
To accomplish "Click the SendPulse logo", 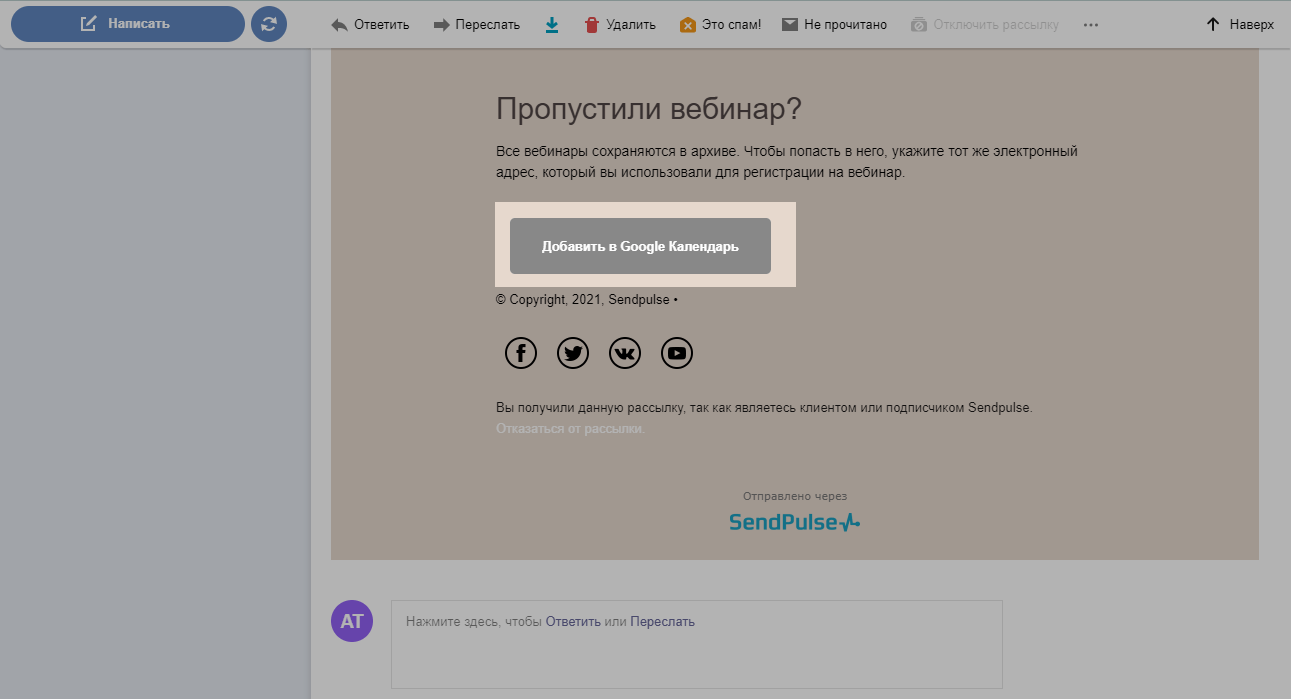I will [794, 522].
